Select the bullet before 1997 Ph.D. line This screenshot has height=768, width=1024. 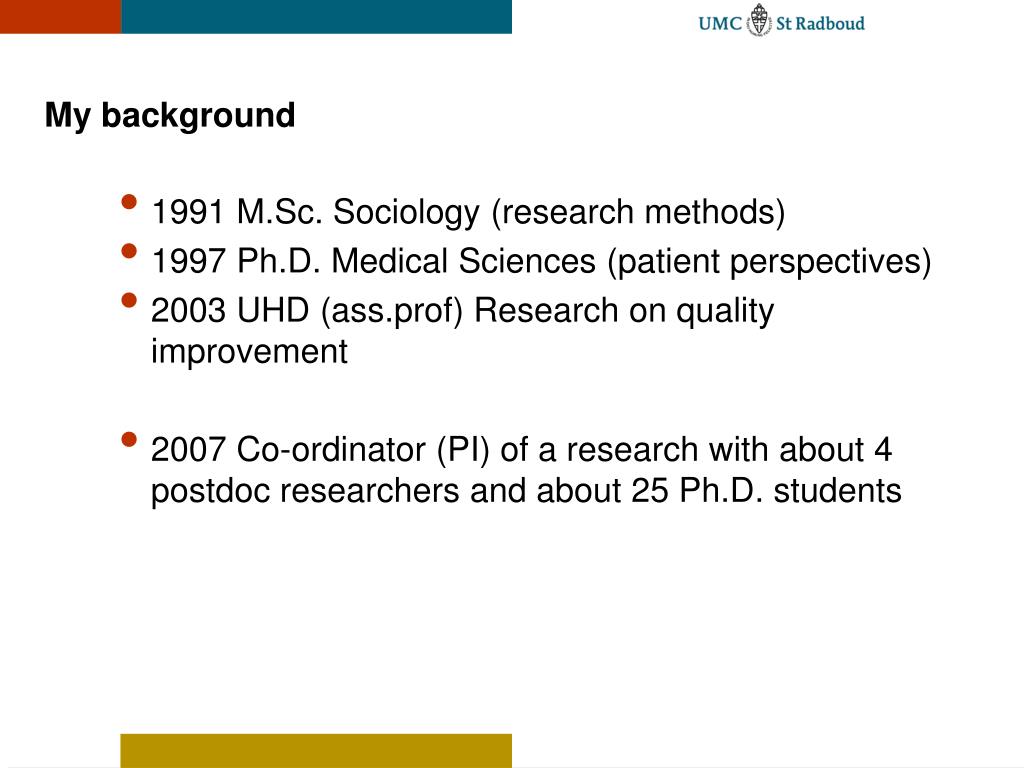[129, 251]
